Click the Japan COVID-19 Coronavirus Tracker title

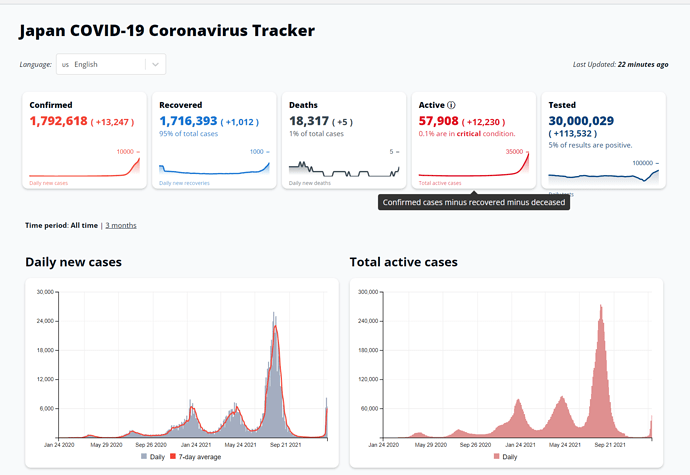pos(167,30)
